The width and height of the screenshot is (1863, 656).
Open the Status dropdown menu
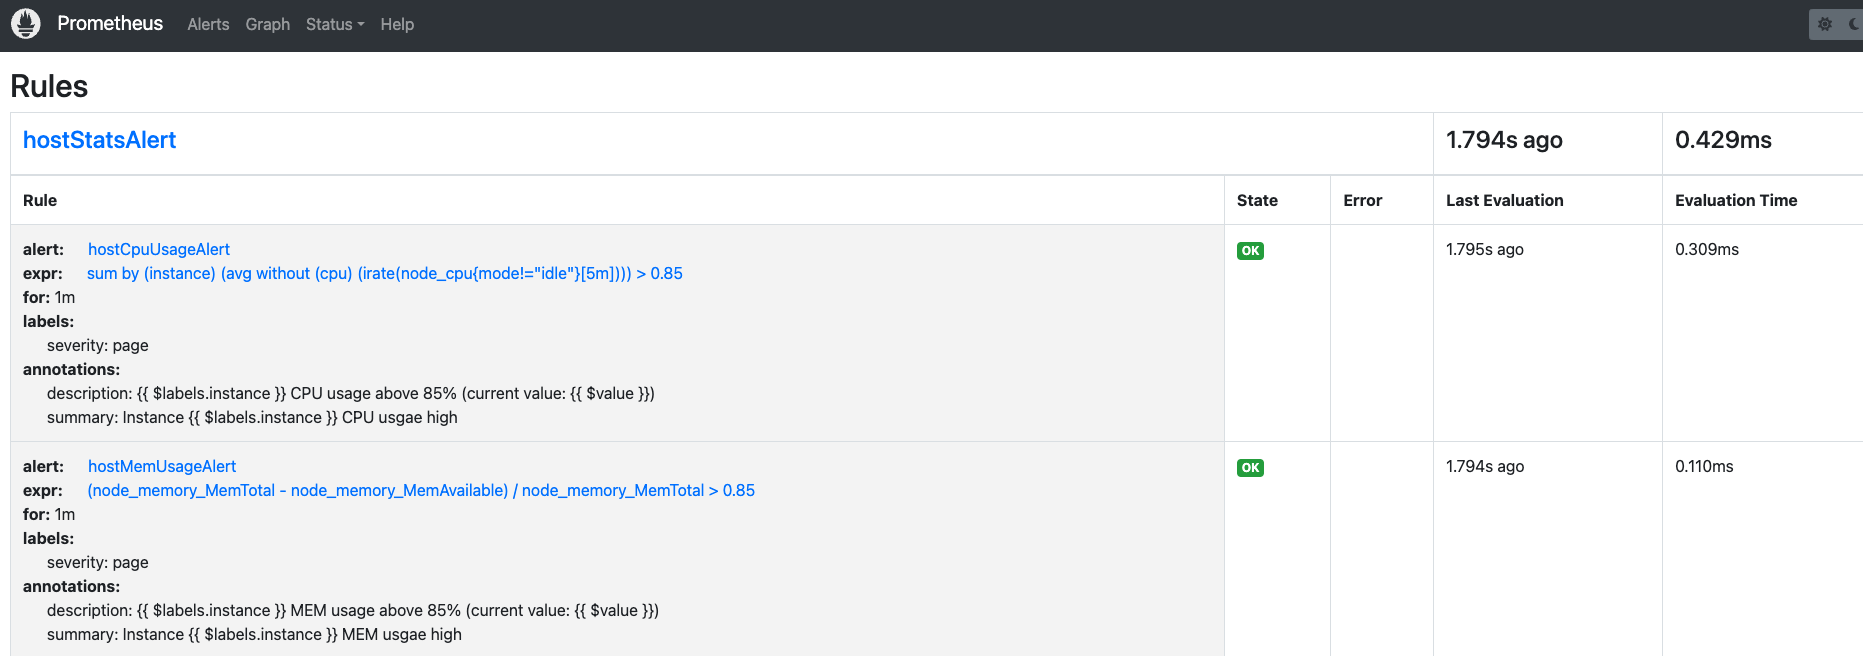(x=334, y=24)
